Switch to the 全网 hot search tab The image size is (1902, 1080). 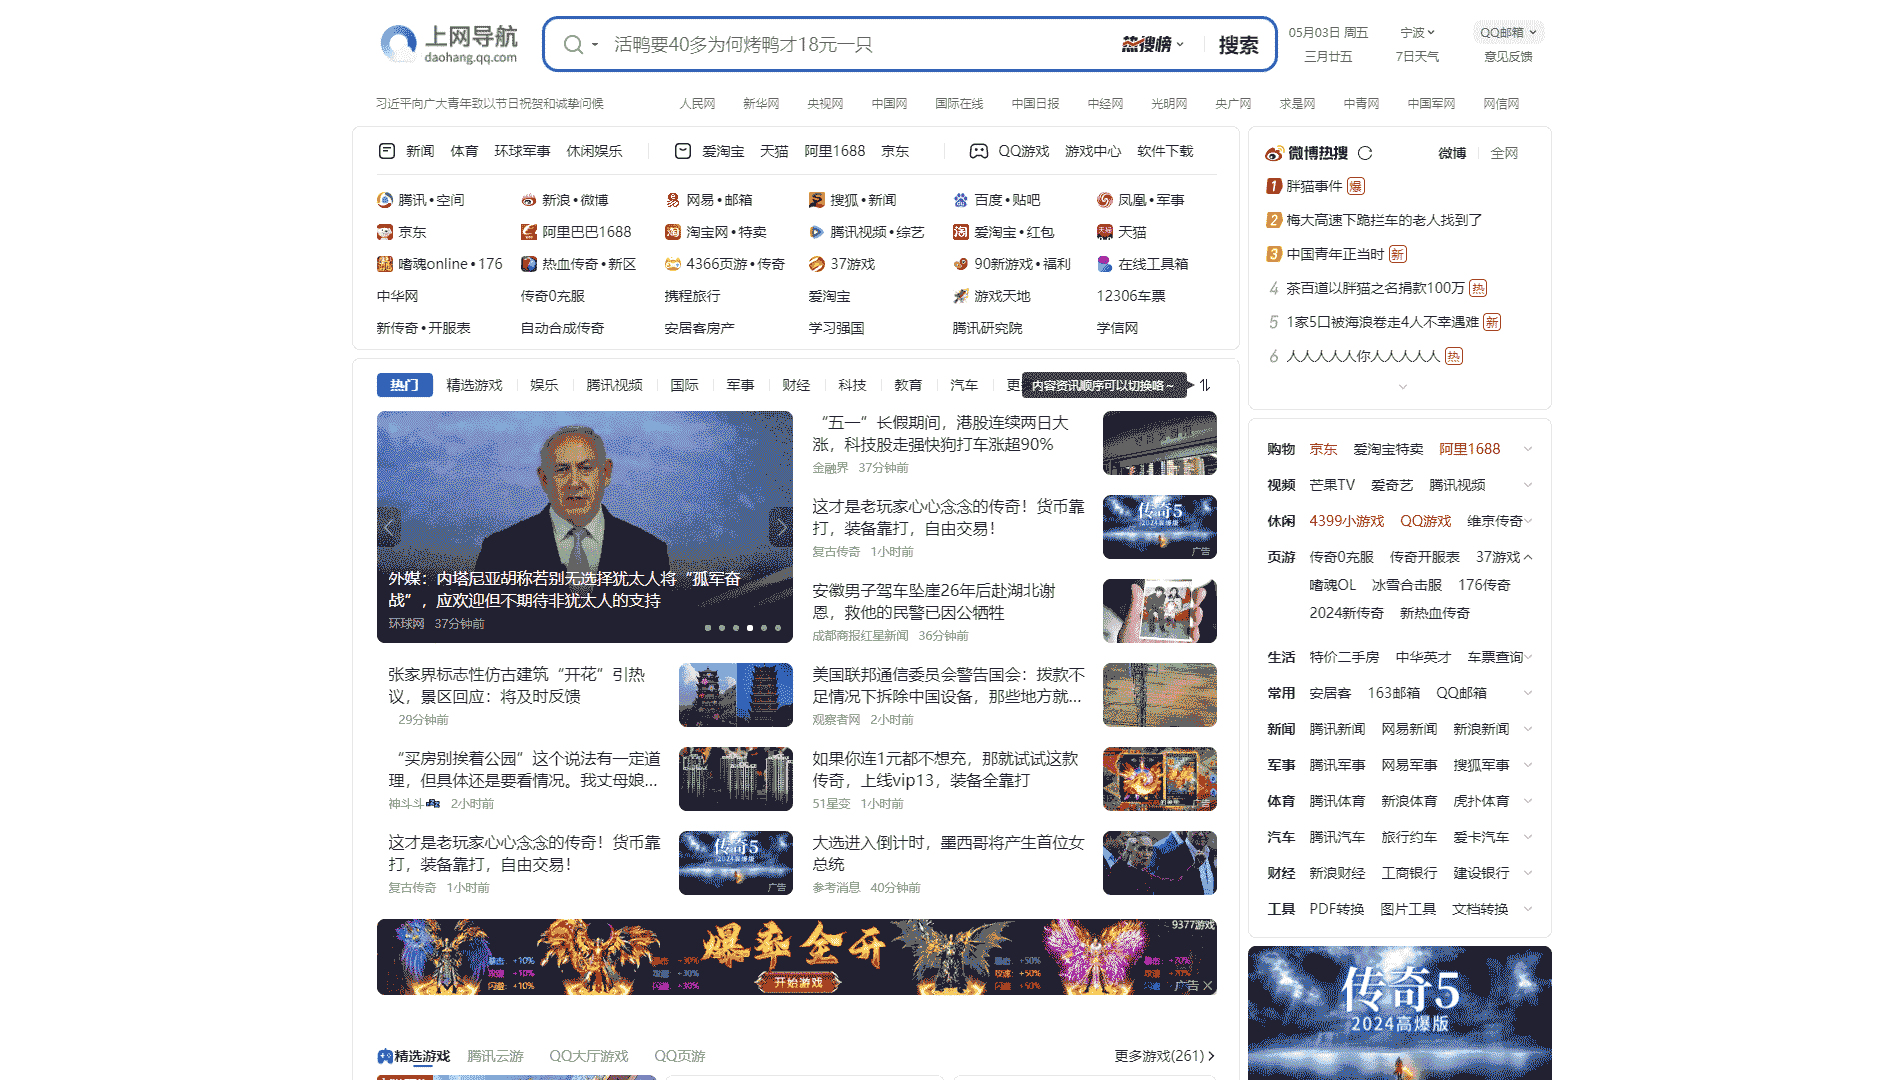point(1504,153)
